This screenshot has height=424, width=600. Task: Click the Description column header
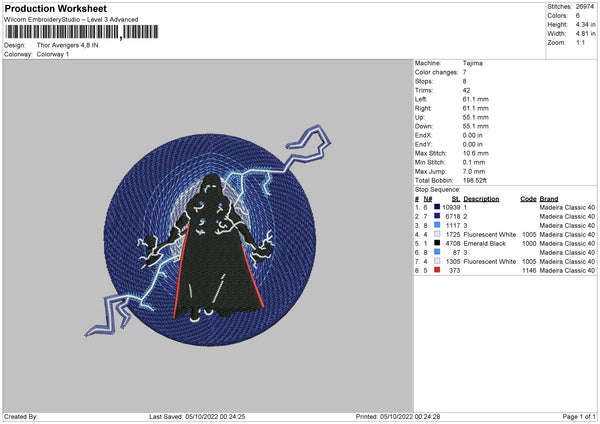481,199
